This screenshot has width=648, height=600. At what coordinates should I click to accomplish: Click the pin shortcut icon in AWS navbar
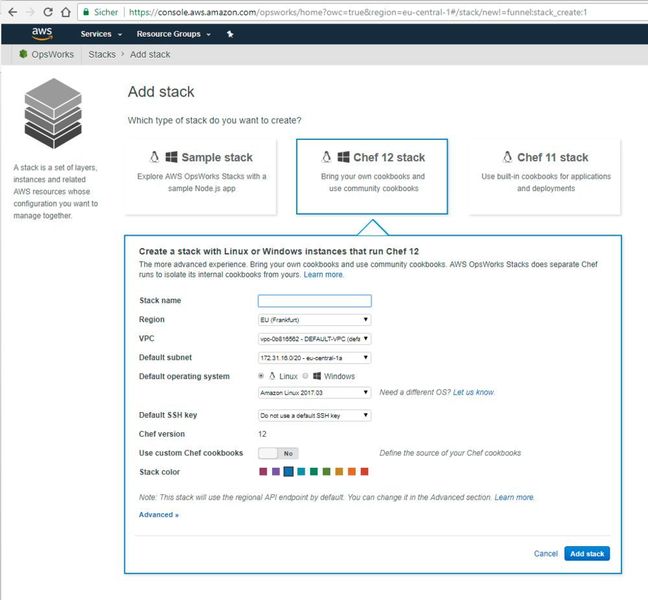pos(230,34)
